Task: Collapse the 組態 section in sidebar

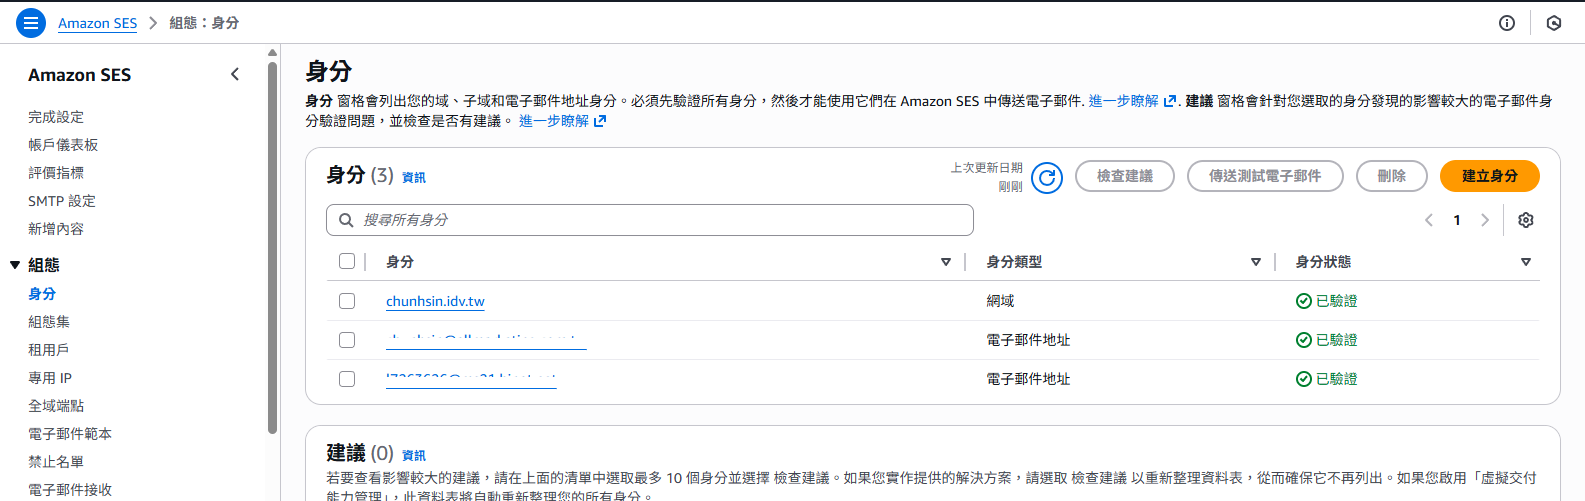Action: point(15,265)
